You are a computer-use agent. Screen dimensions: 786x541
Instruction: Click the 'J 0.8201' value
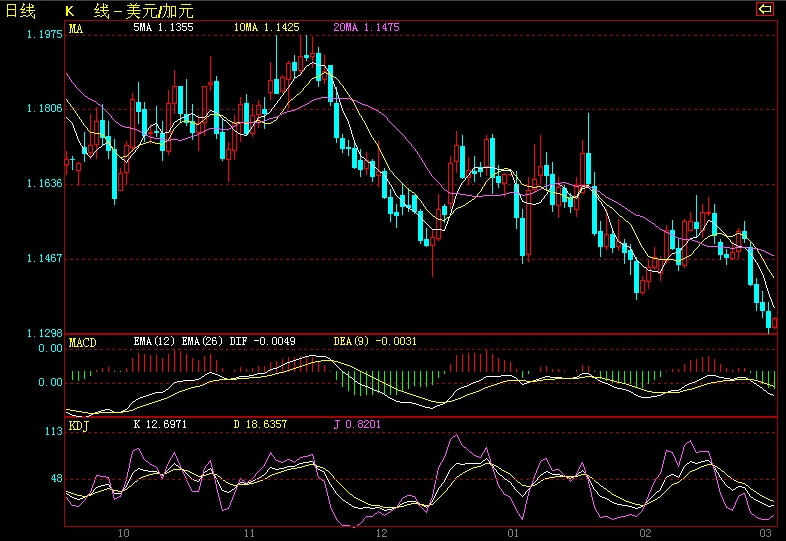point(357,424)
